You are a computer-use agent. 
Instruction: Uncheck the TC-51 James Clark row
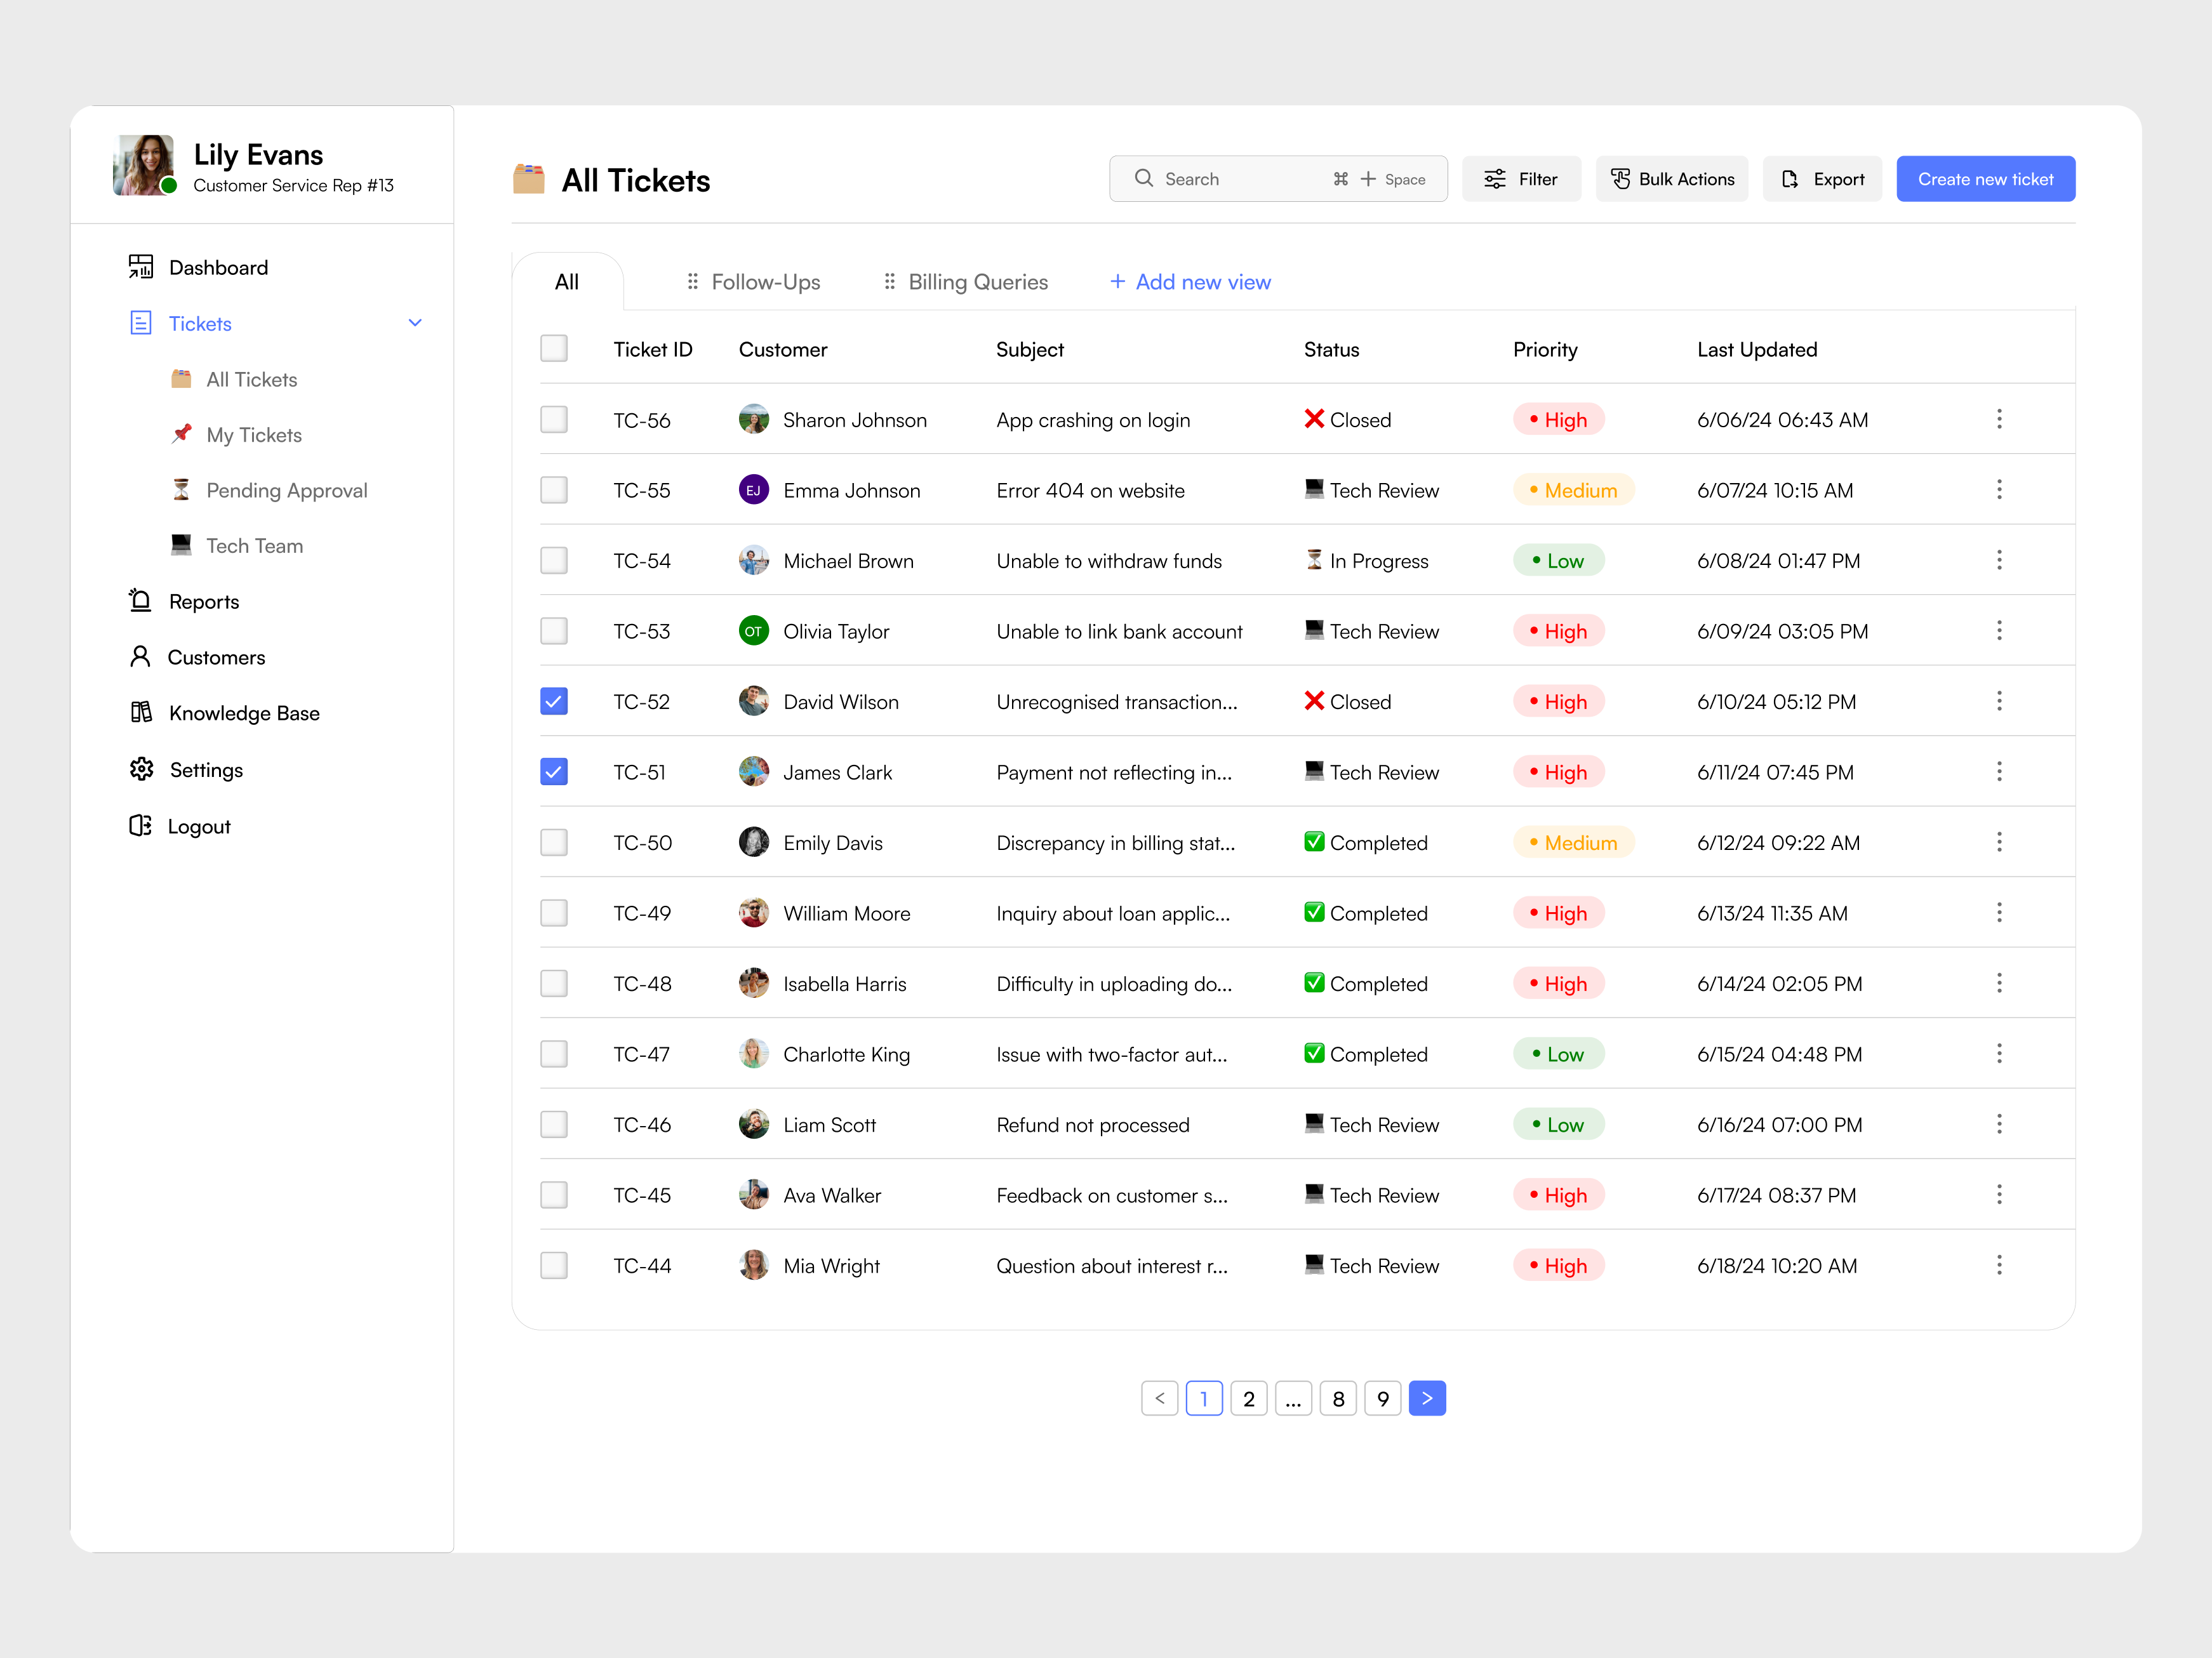click(554, 772)
